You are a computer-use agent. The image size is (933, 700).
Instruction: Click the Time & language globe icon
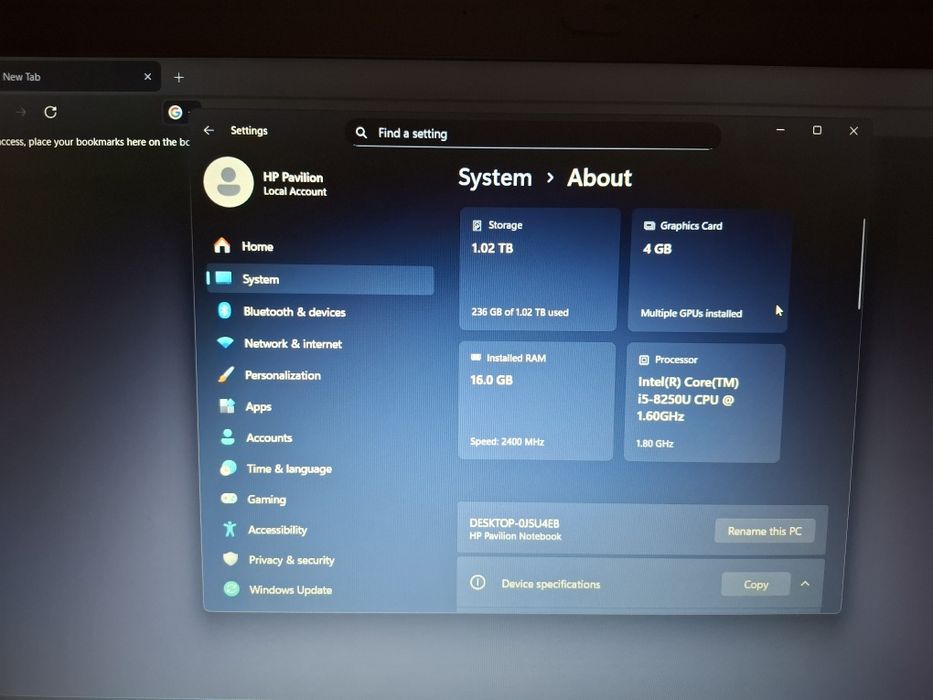point(228,468)
